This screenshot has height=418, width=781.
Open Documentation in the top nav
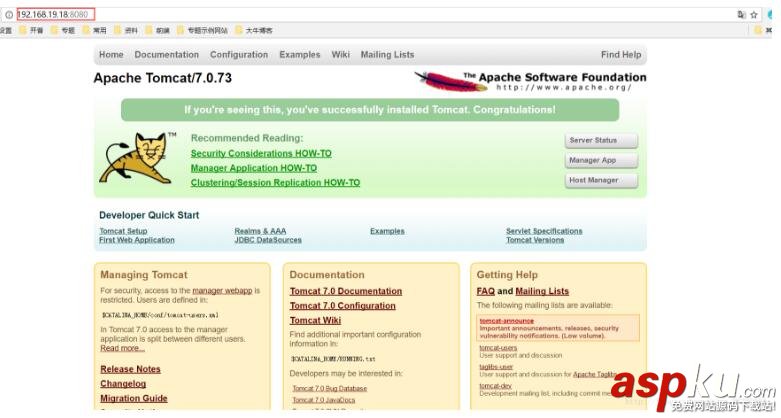pos(166,55)
